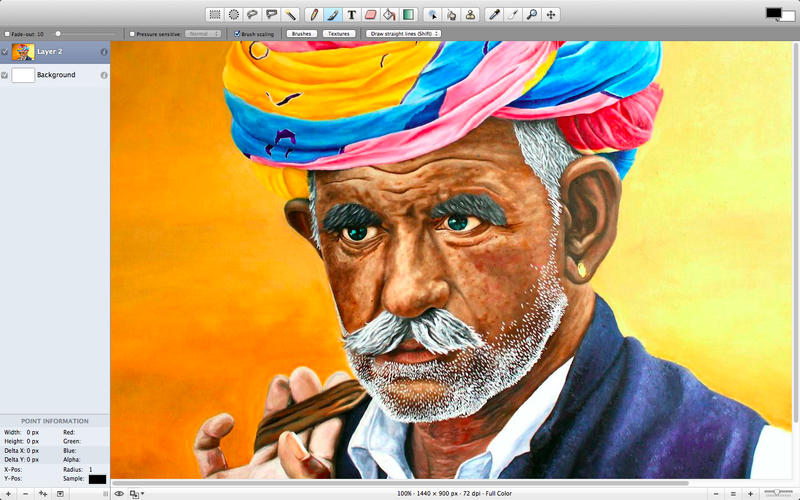The width and height of the screenshot is (800, 500).
Task: Open the Layer 2 info button
Action: tap(104, 52)
